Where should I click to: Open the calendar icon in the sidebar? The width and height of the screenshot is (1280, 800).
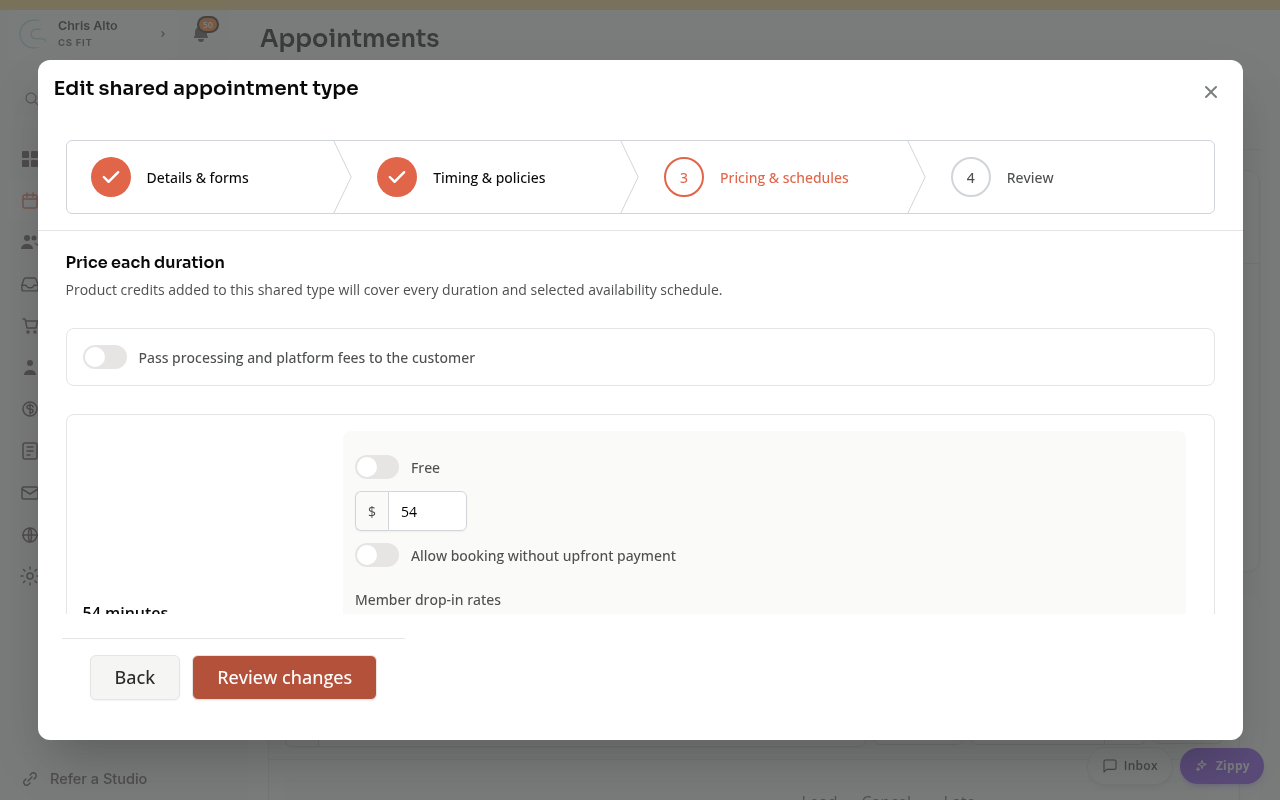click(x=30, y=201)
